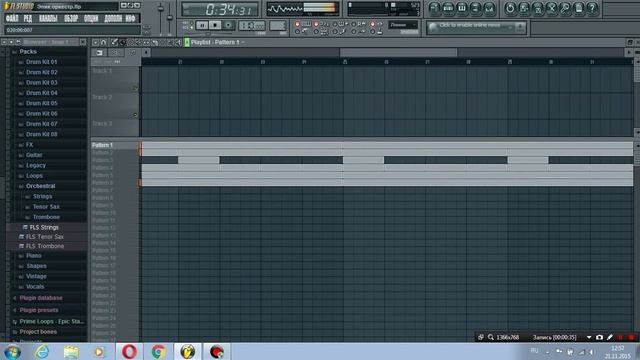Click the playlist speaker playback tool icon
This screenshot has width=640, height=360.
click(179, 42)
